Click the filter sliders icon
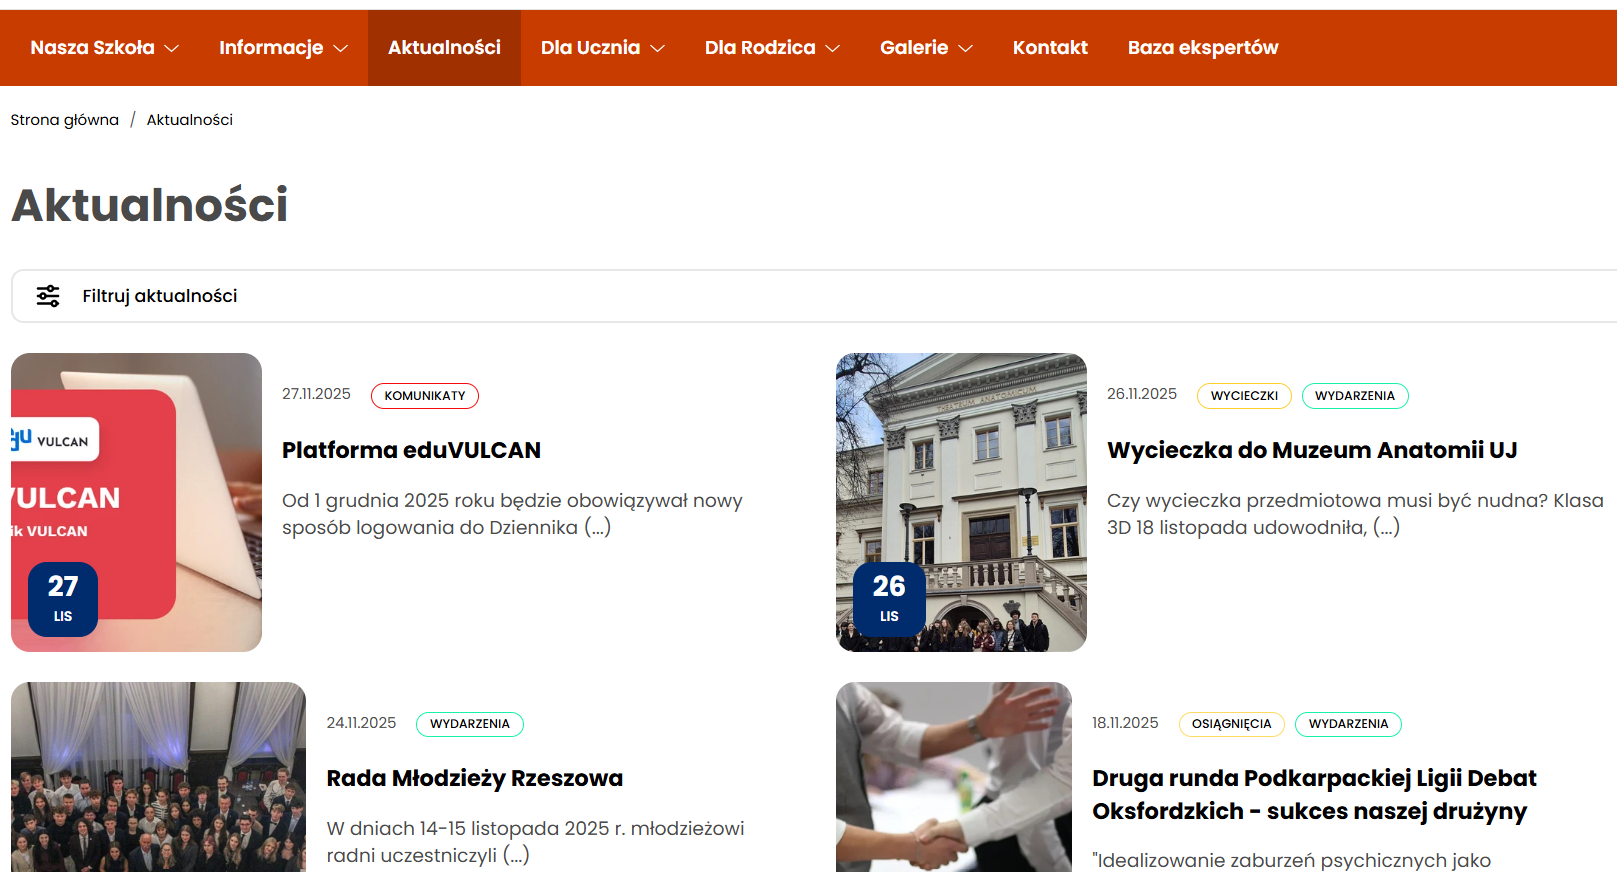 48,296
